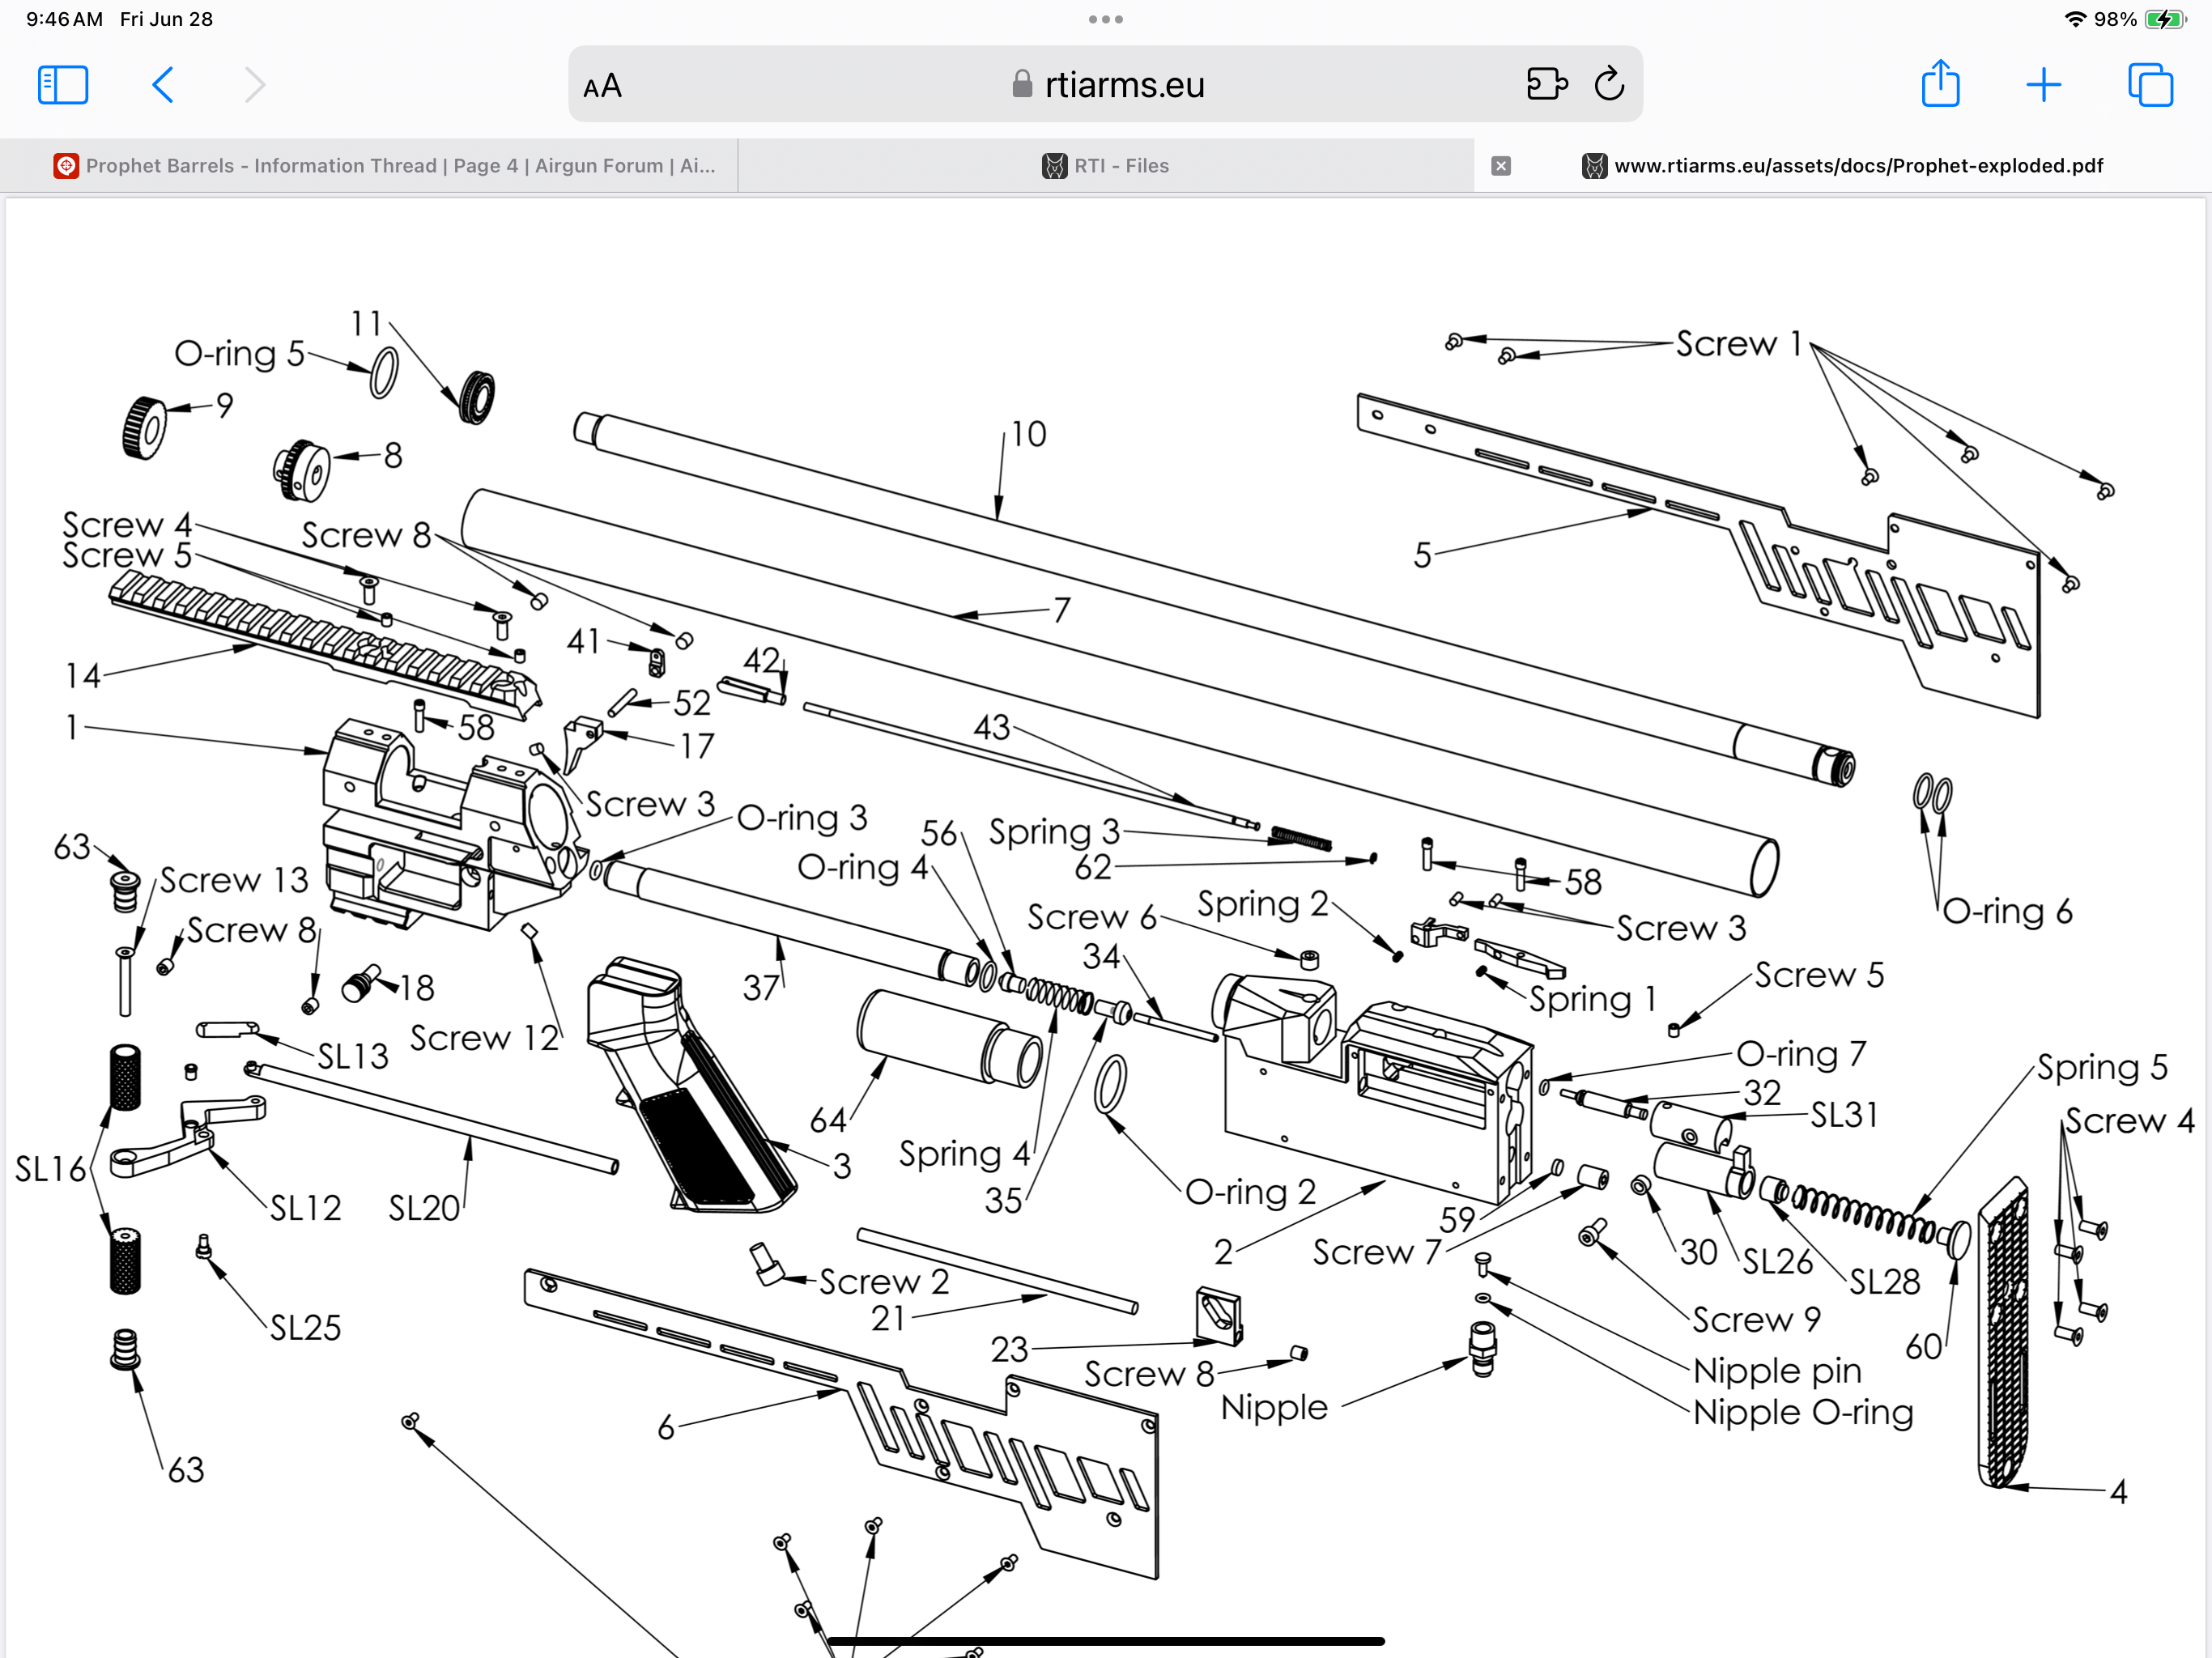
Task: Click the 'Screw 1' label
Action: [x=1739, y=343]
